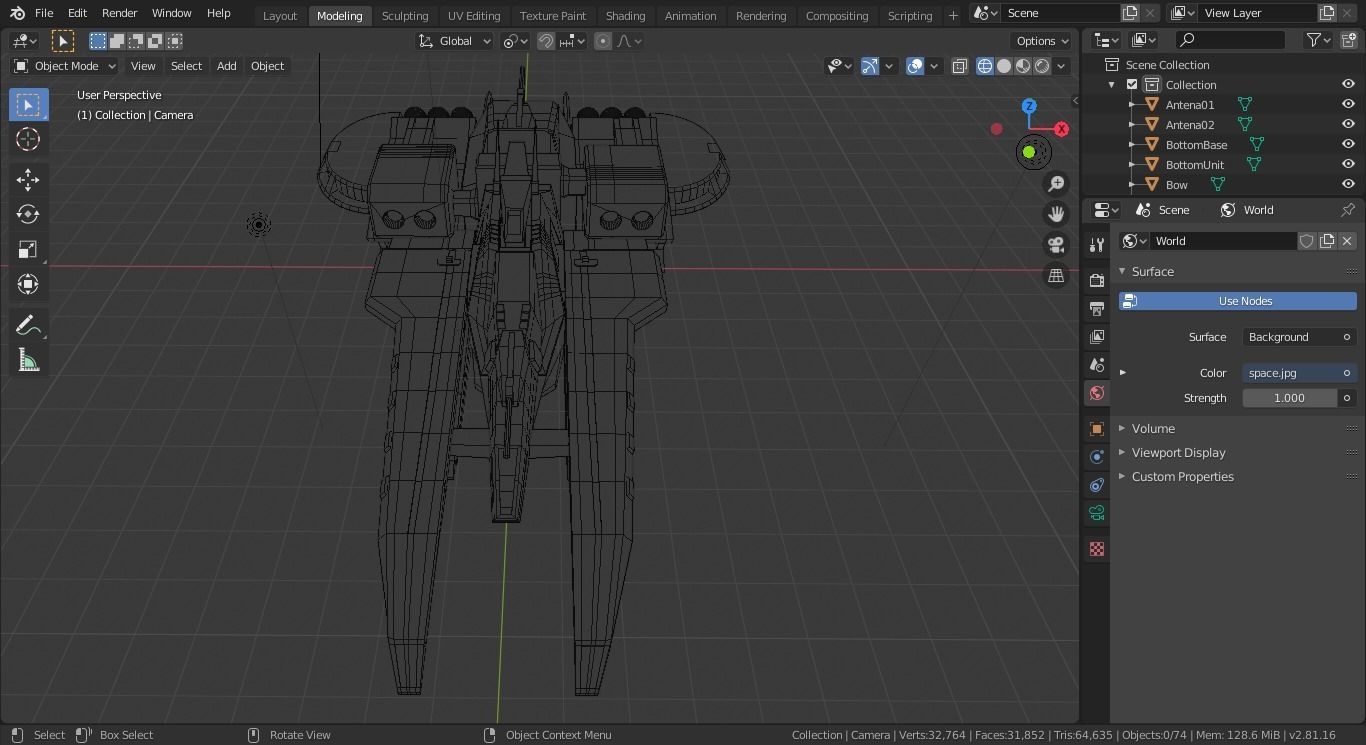
Task: Toggle X-ray mode
Action: pyautogui.click(x=959, y=66)
